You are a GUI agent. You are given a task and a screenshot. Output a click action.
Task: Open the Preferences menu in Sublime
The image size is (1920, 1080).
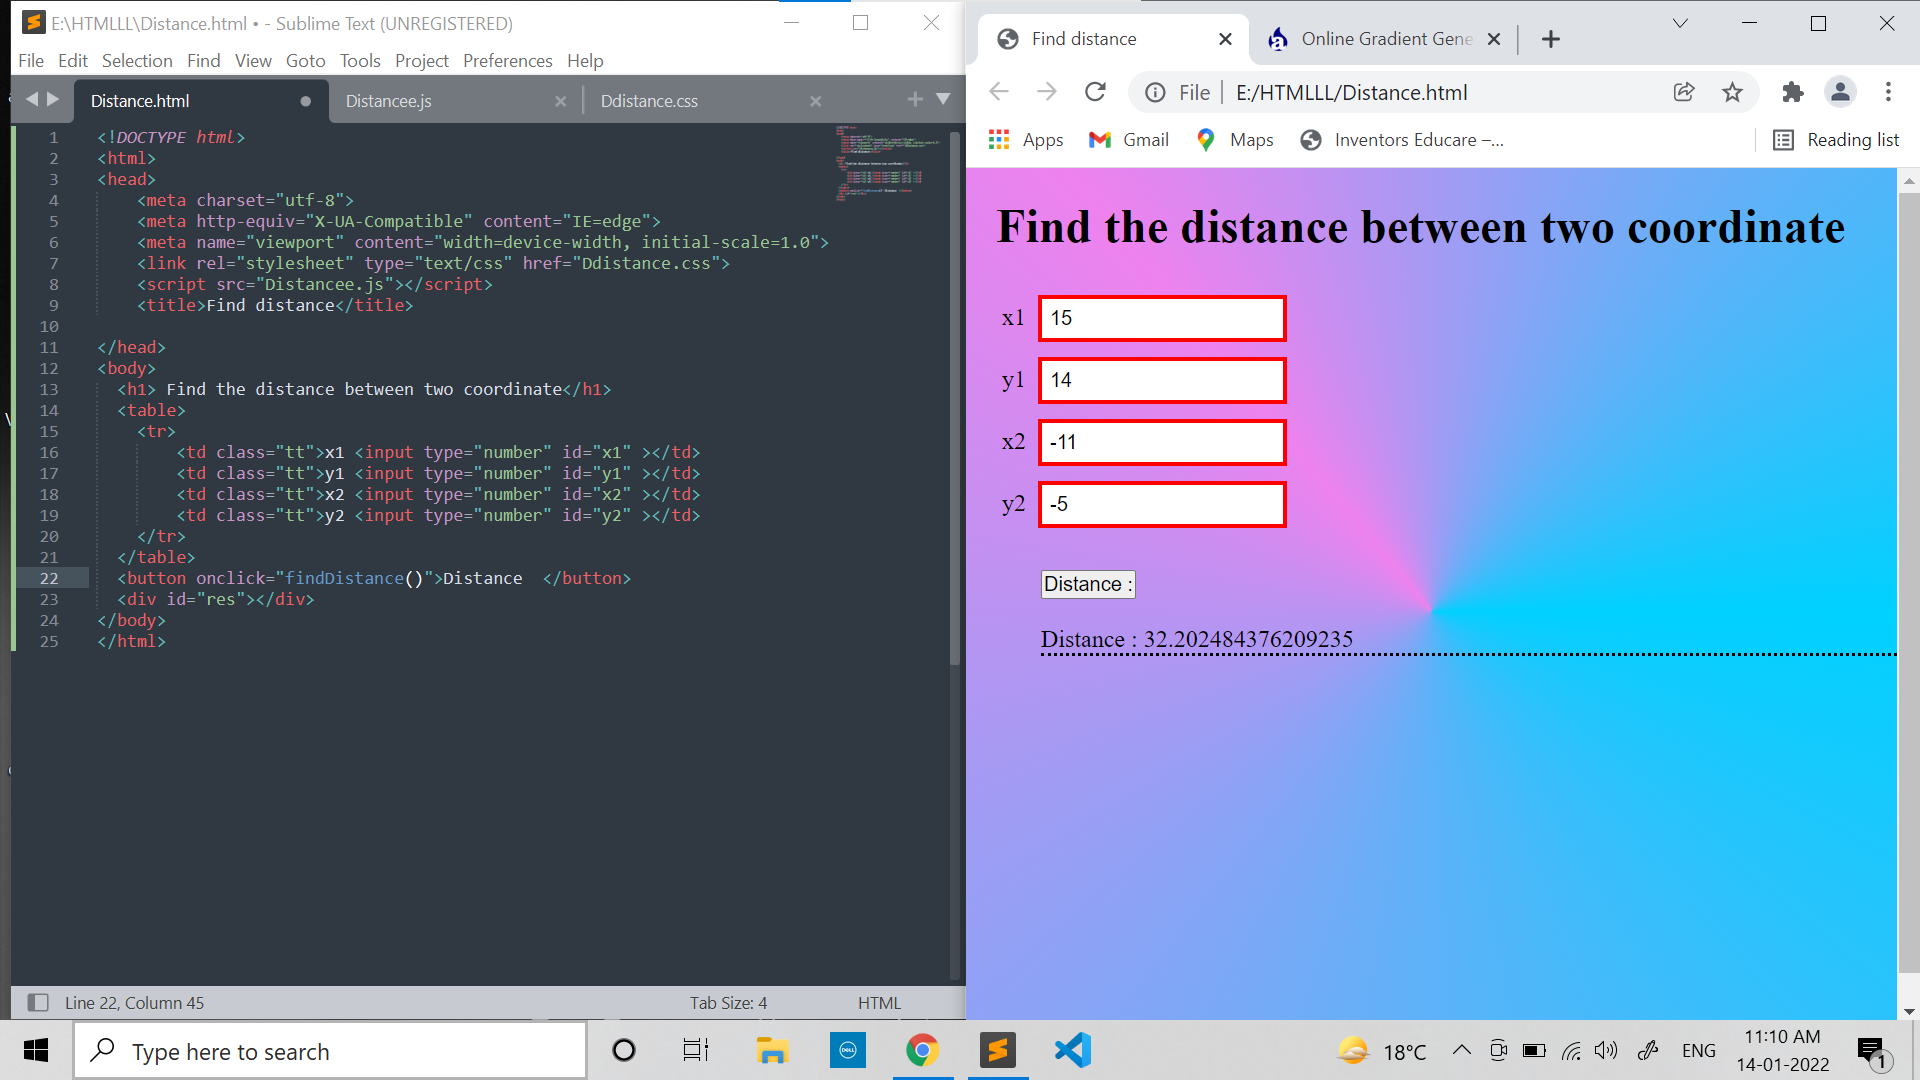click(x=507, y=61)
